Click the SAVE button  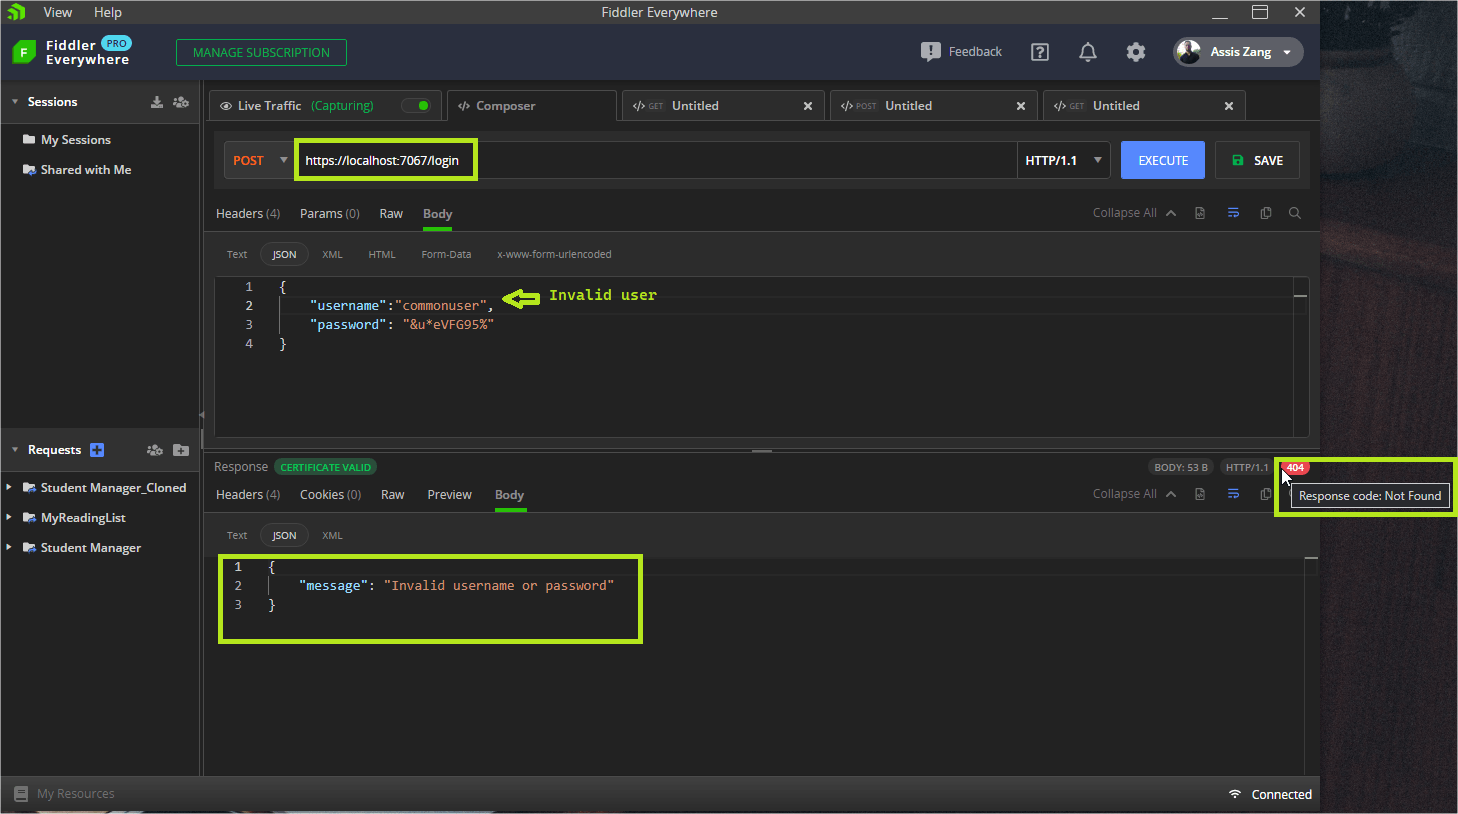pyautogui.click(x=1257, y=160)
